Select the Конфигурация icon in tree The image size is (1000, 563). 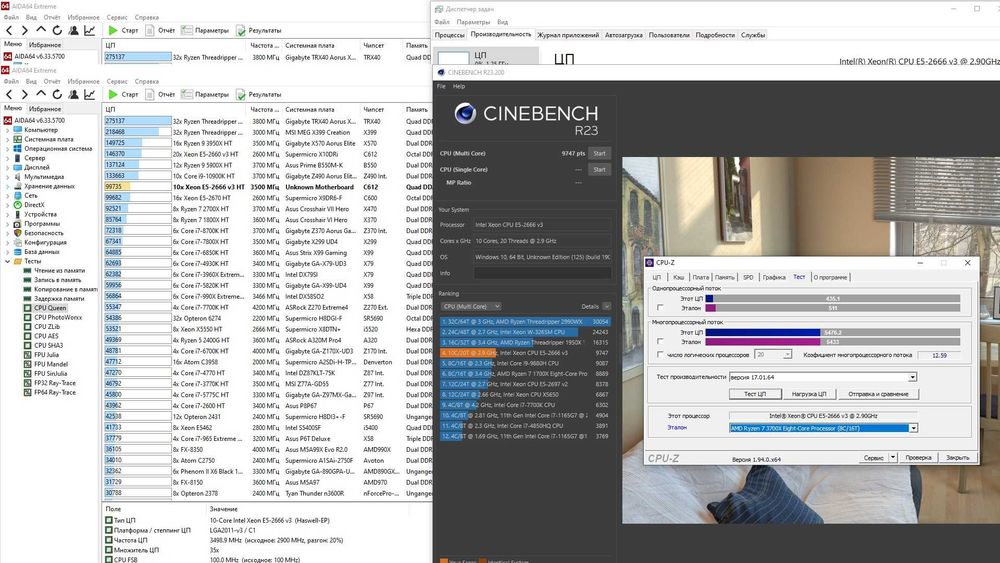(18, 242)
